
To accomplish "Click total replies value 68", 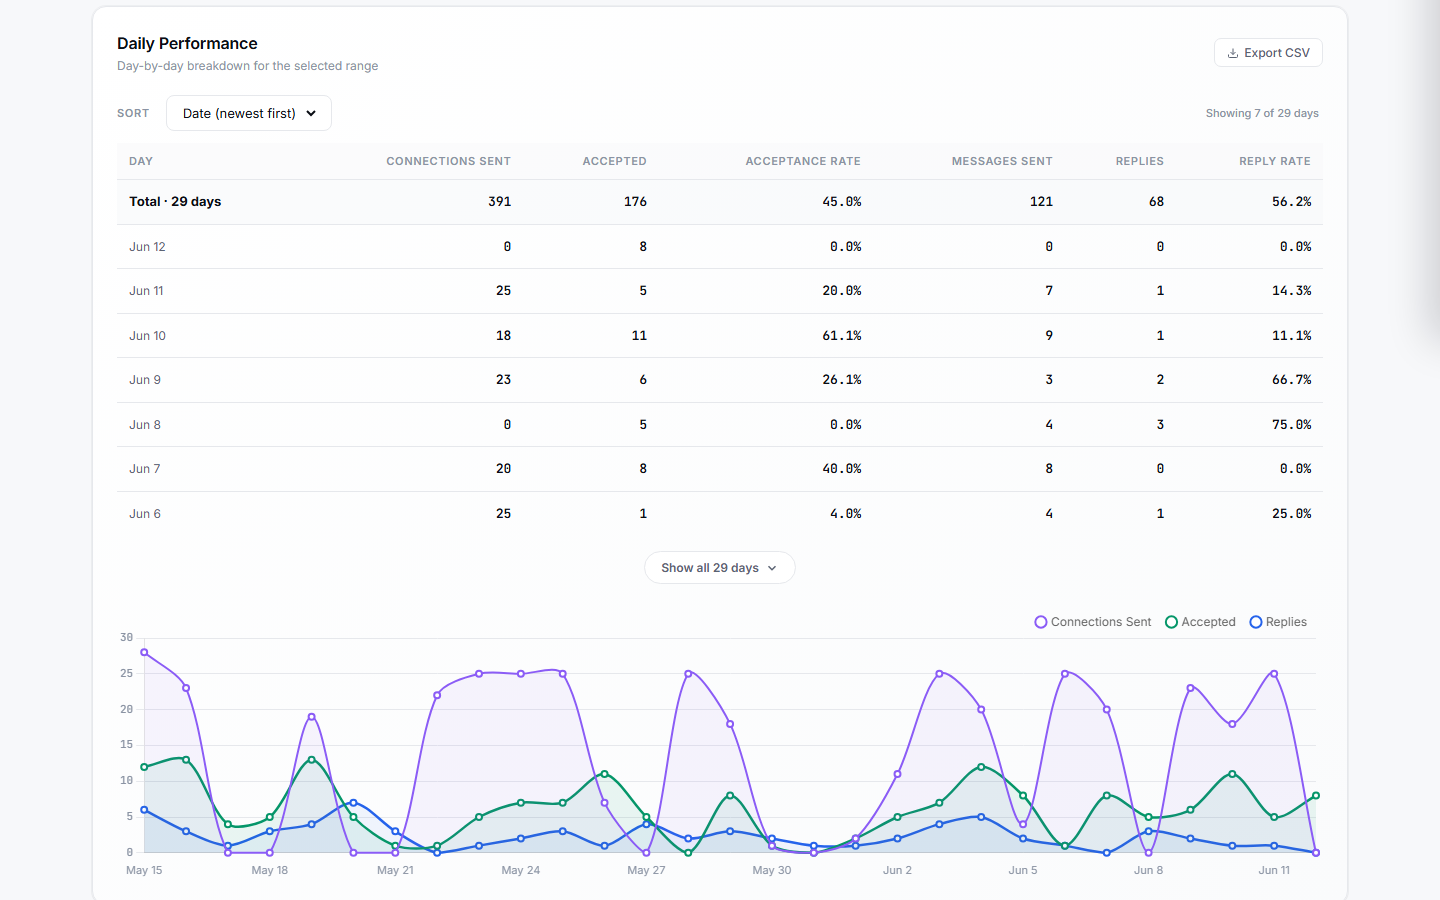I will click(1156, 202).
